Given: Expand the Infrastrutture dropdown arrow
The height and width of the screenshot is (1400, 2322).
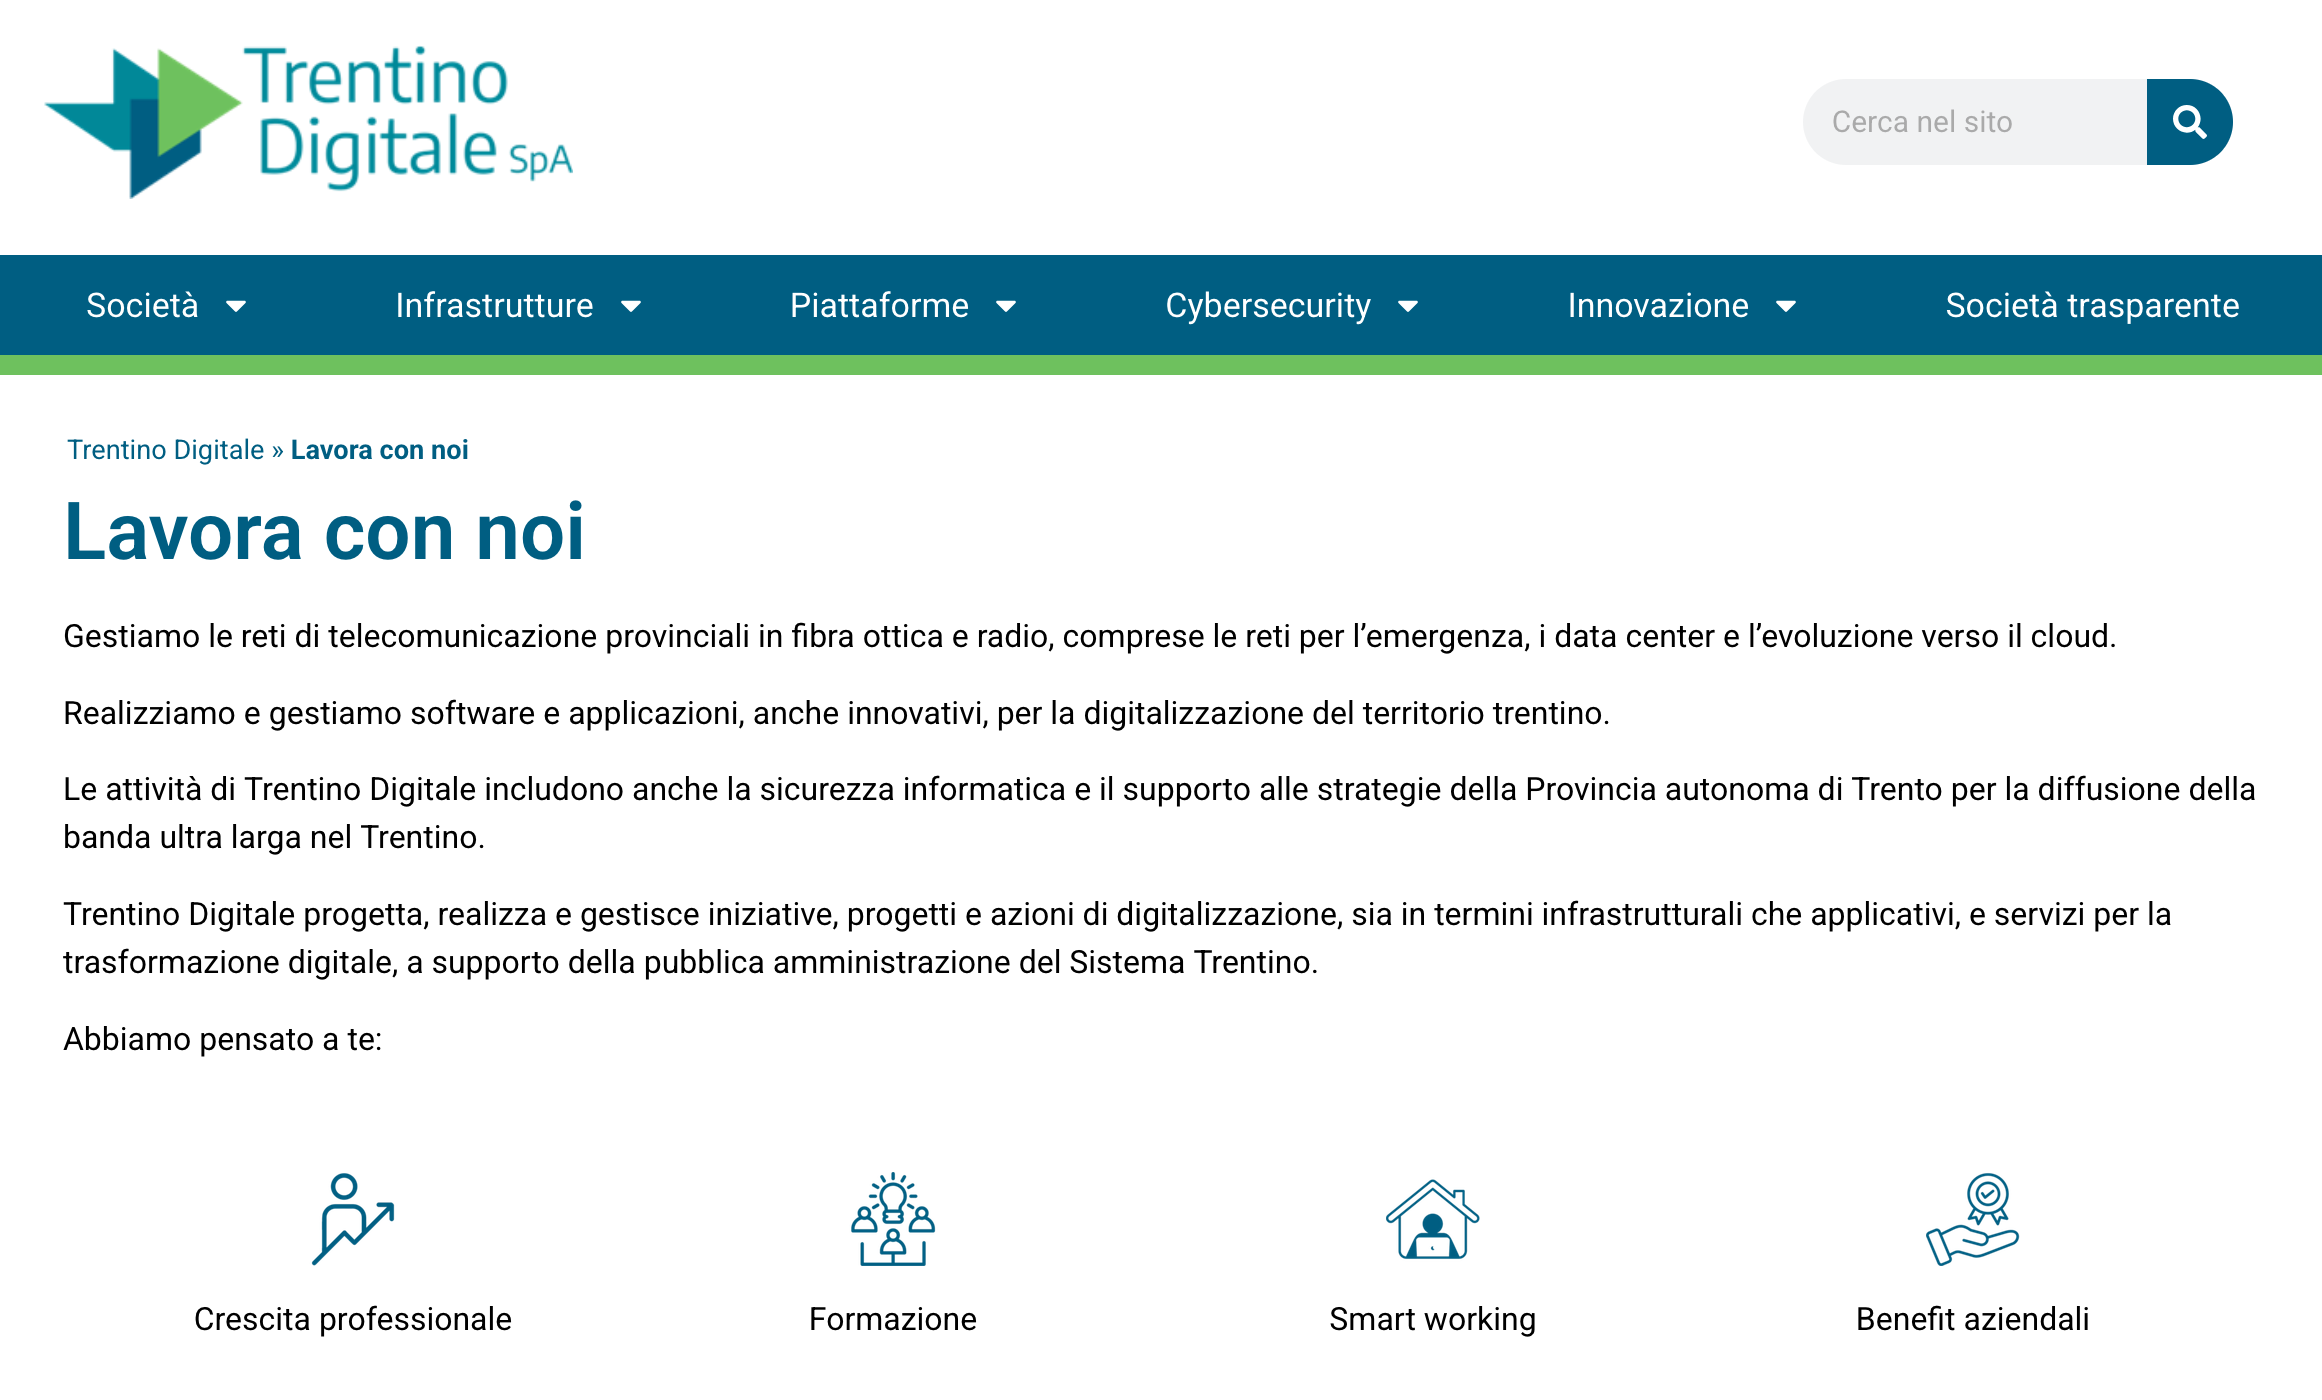Looking at the screenshot, I should click(631, 306).
